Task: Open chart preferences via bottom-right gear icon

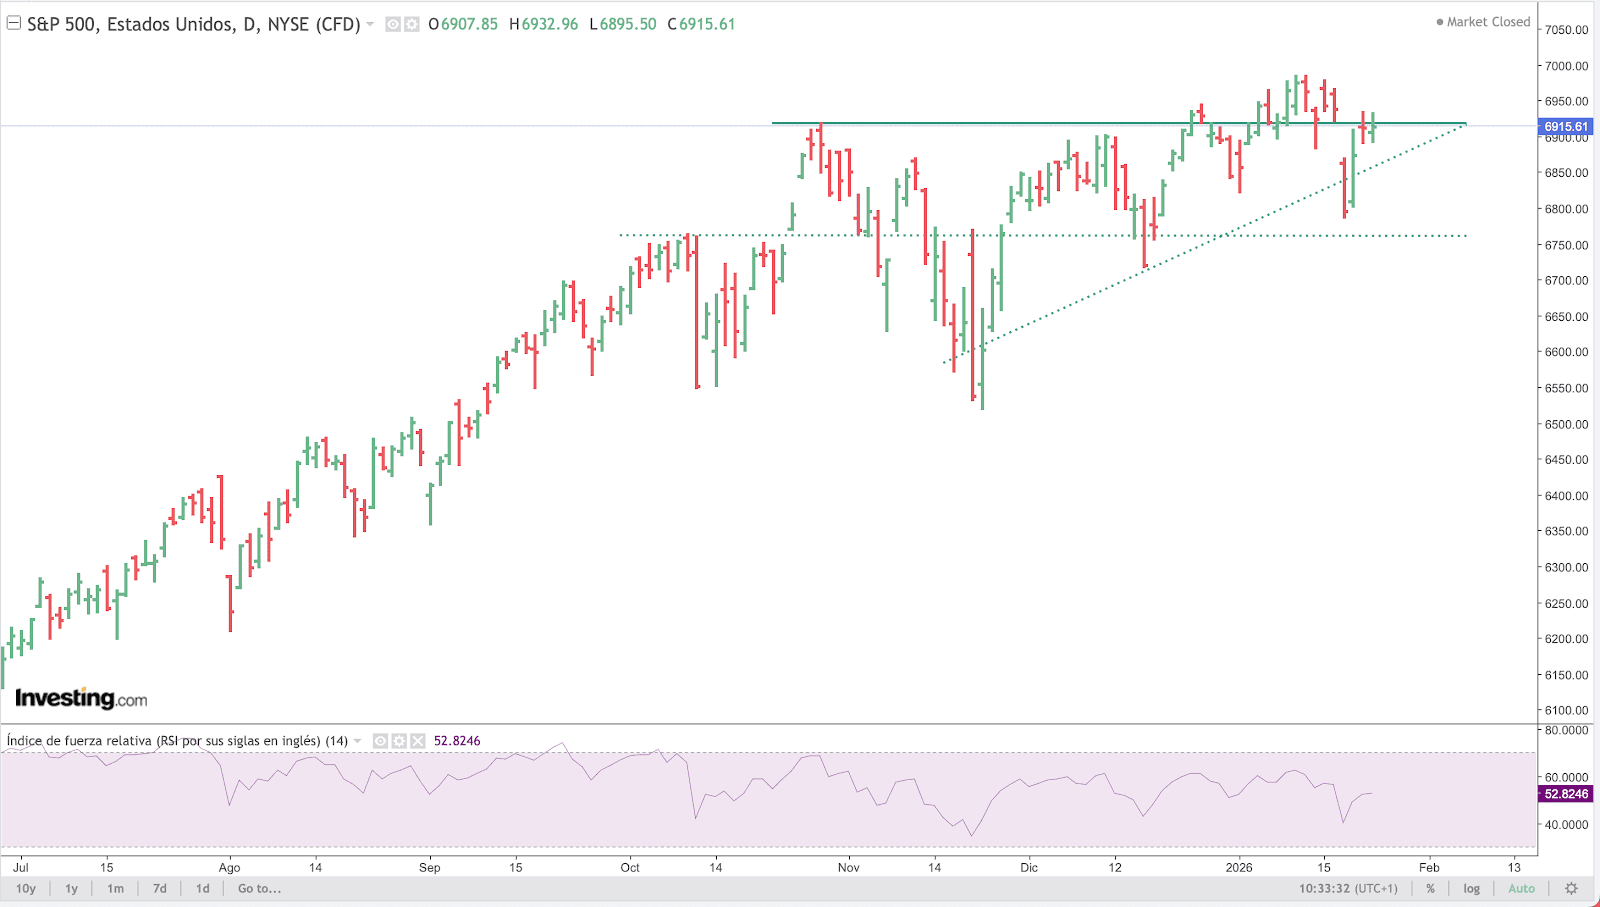Action: 1572,888
